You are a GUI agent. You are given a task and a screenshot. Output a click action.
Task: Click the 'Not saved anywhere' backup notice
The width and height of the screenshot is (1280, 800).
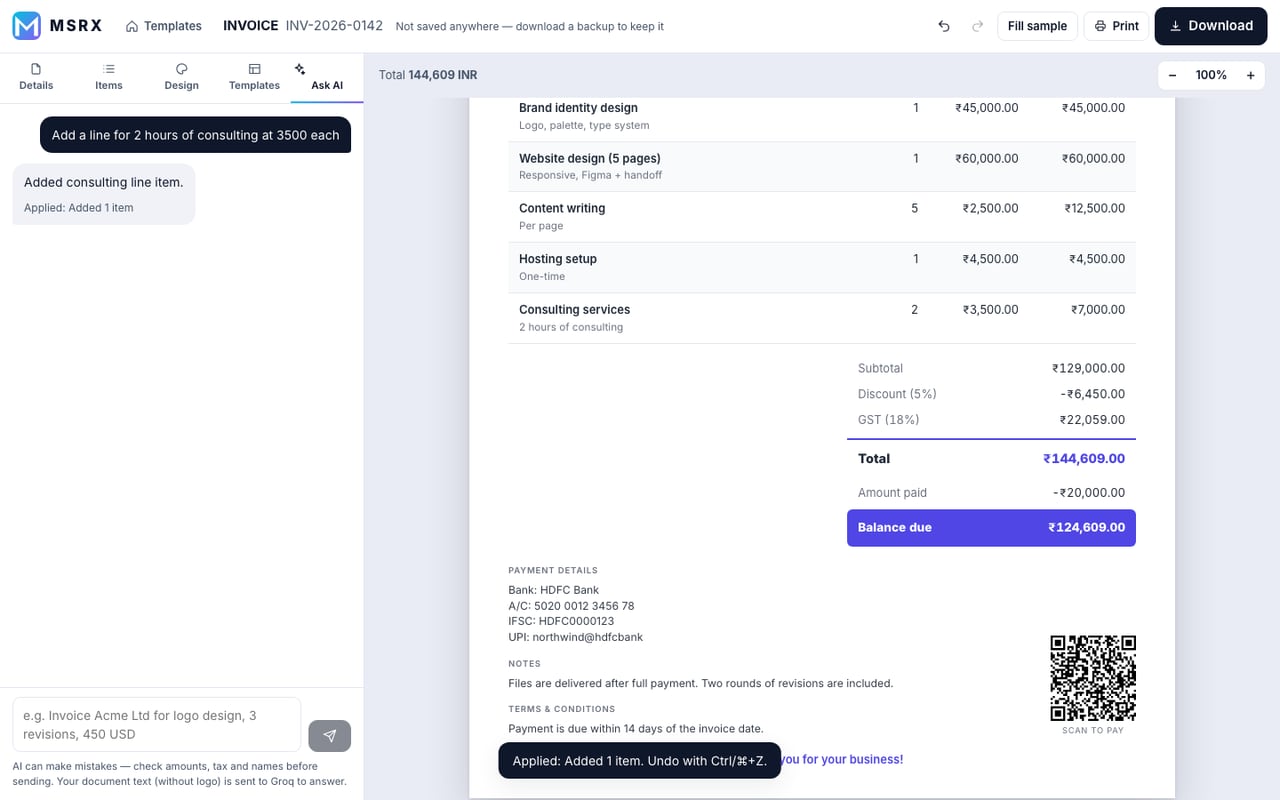pos(530,26)
